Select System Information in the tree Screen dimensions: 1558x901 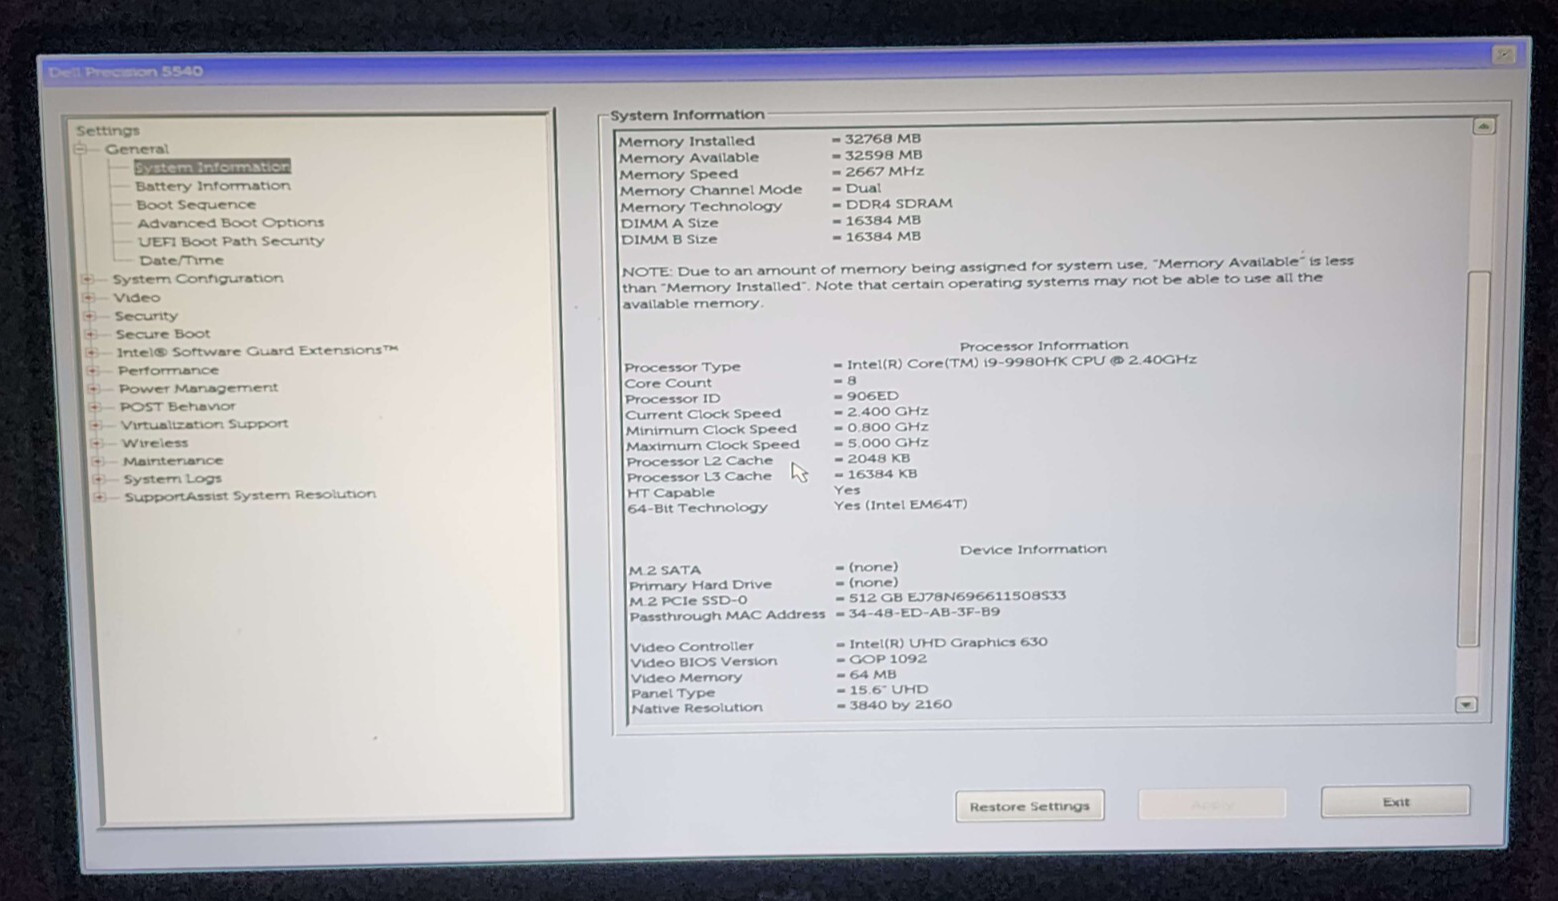click(x=212, y=167)
